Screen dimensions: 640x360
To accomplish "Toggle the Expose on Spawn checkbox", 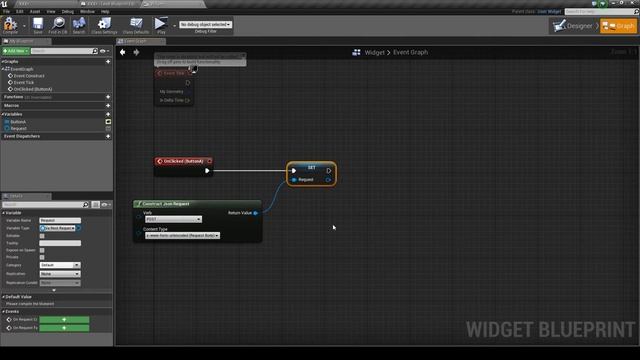I will (42, 250).
